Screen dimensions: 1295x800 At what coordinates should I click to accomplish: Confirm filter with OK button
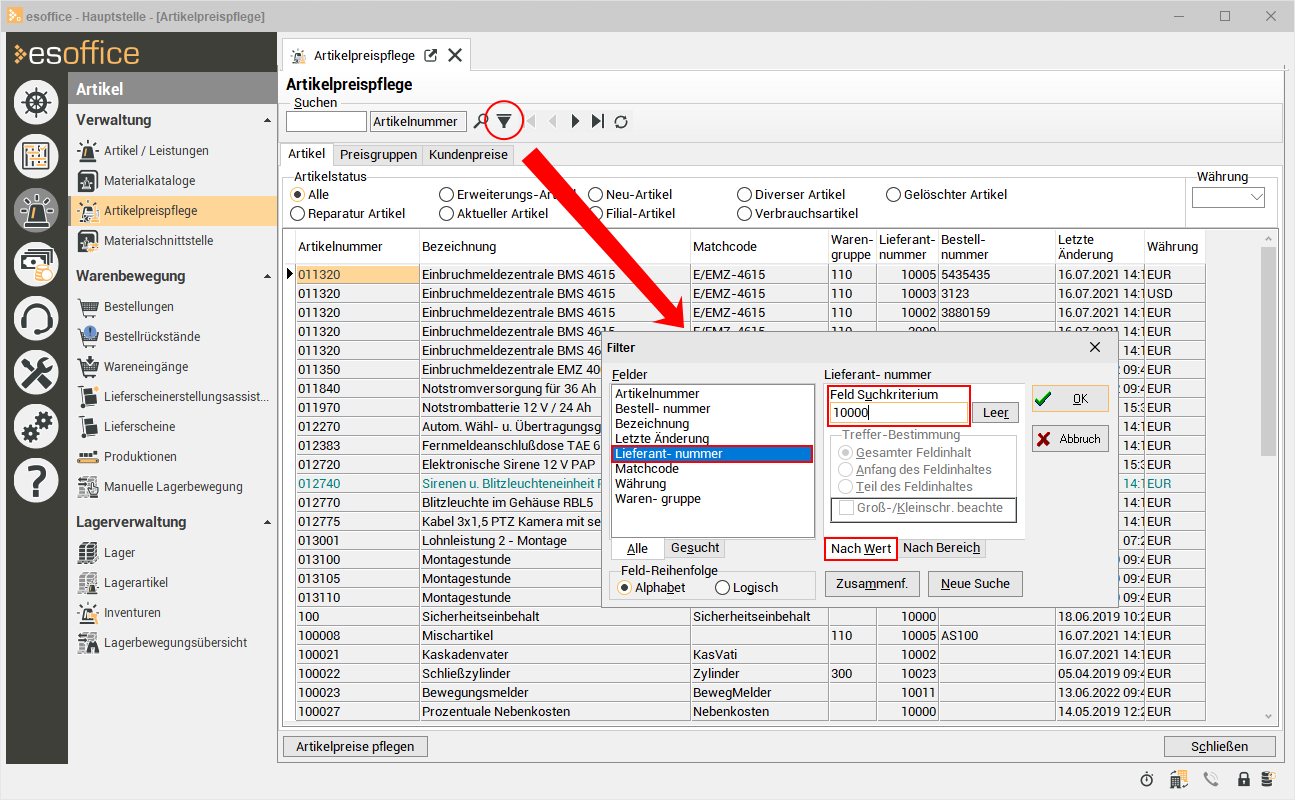(x=1070, y=399)
